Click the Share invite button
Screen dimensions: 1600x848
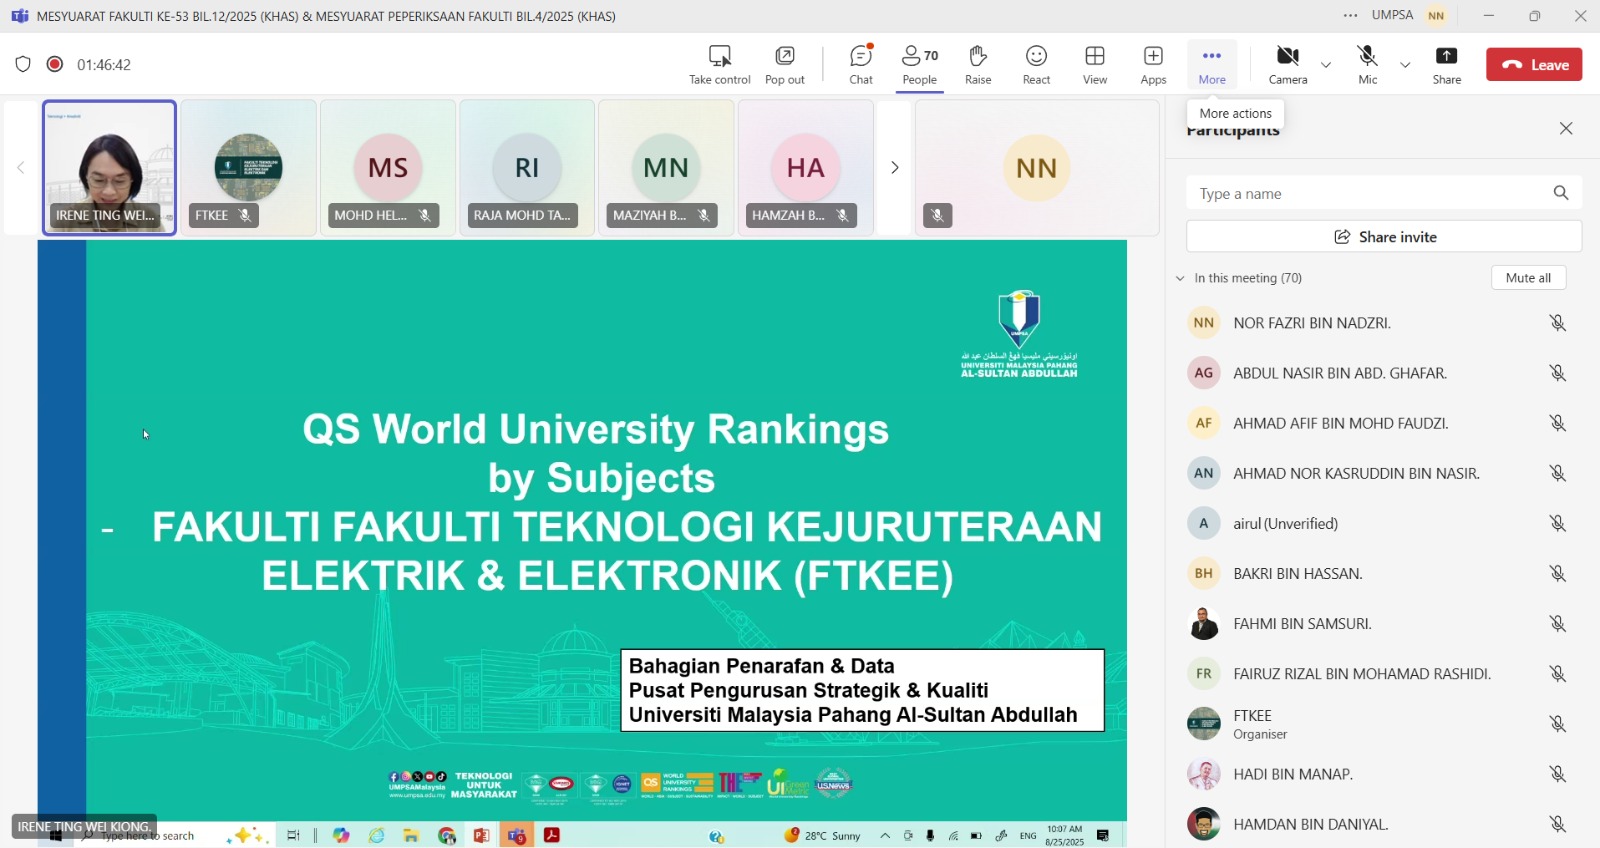click(x=1384, y=237)
